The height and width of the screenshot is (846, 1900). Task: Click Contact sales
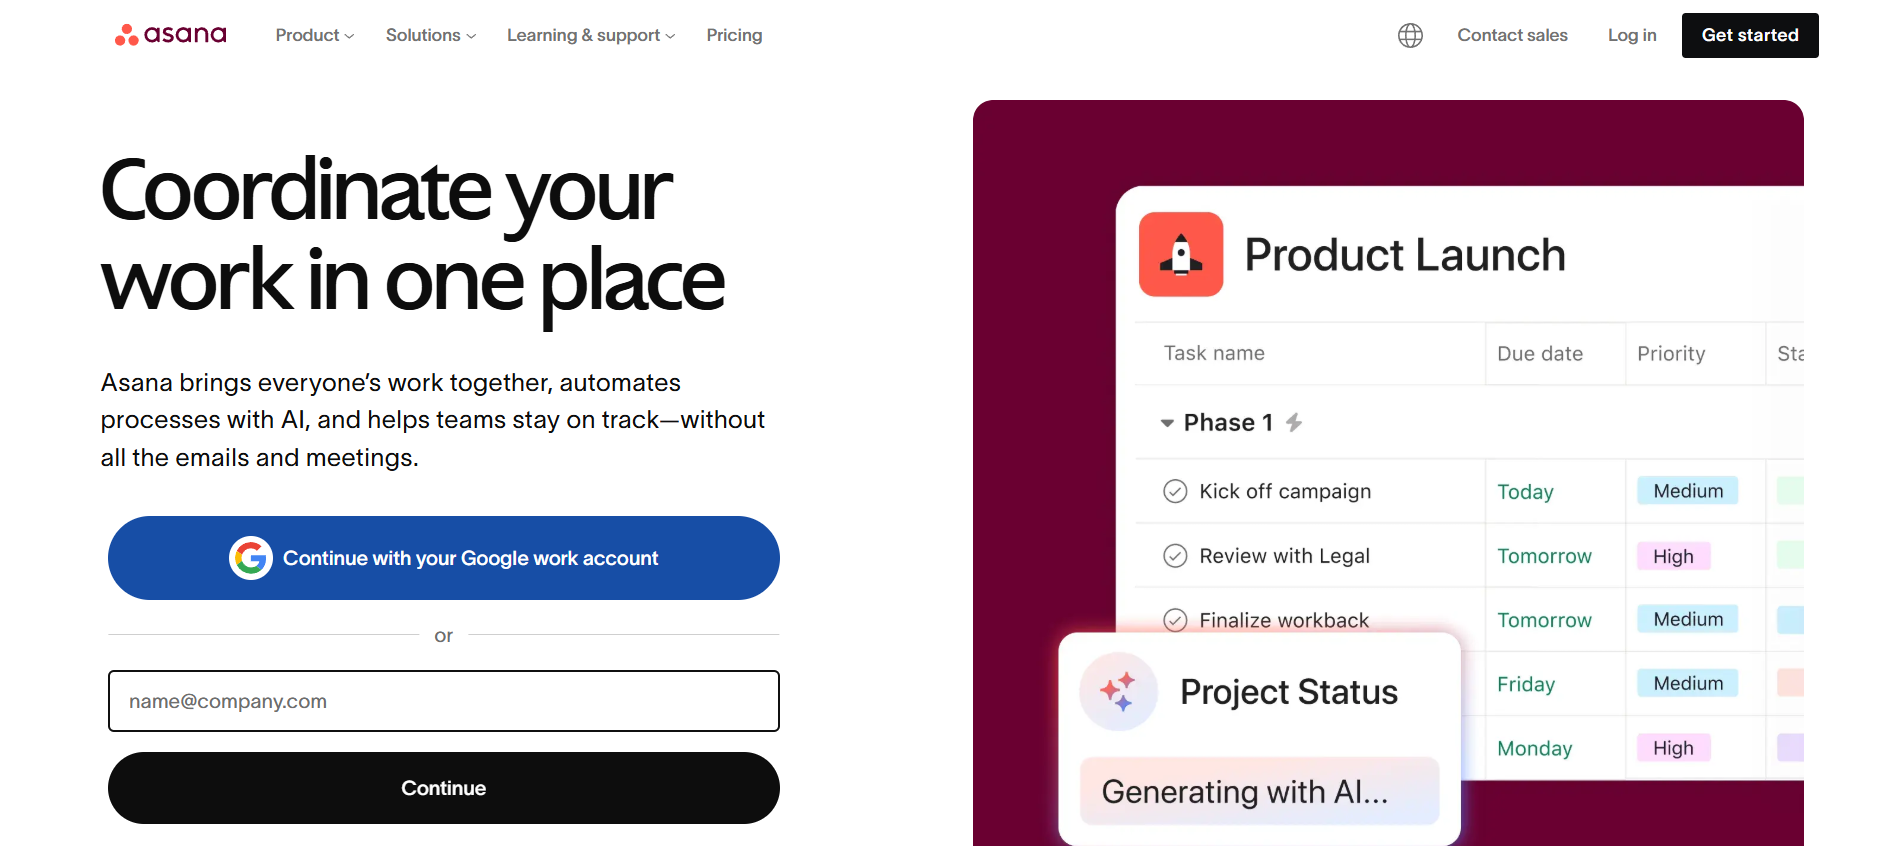point(1512,35)
